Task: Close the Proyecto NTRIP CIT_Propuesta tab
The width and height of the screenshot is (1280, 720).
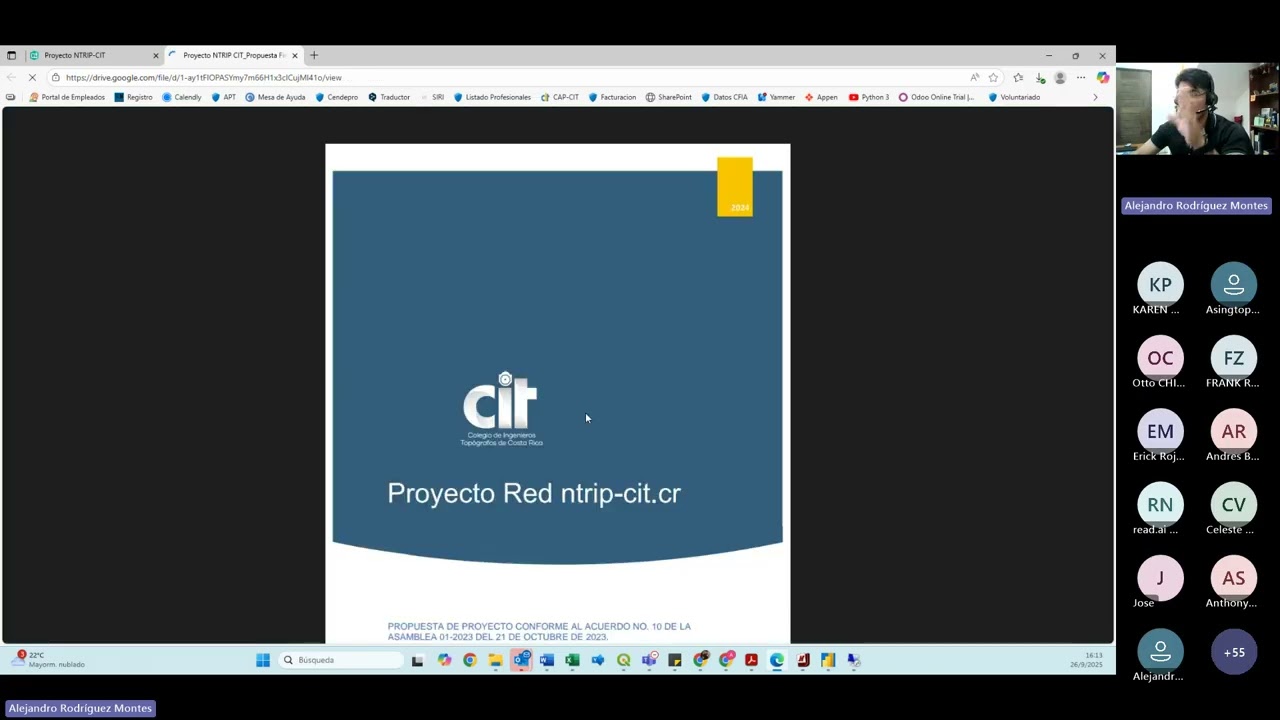Action: tap(294, 56)
